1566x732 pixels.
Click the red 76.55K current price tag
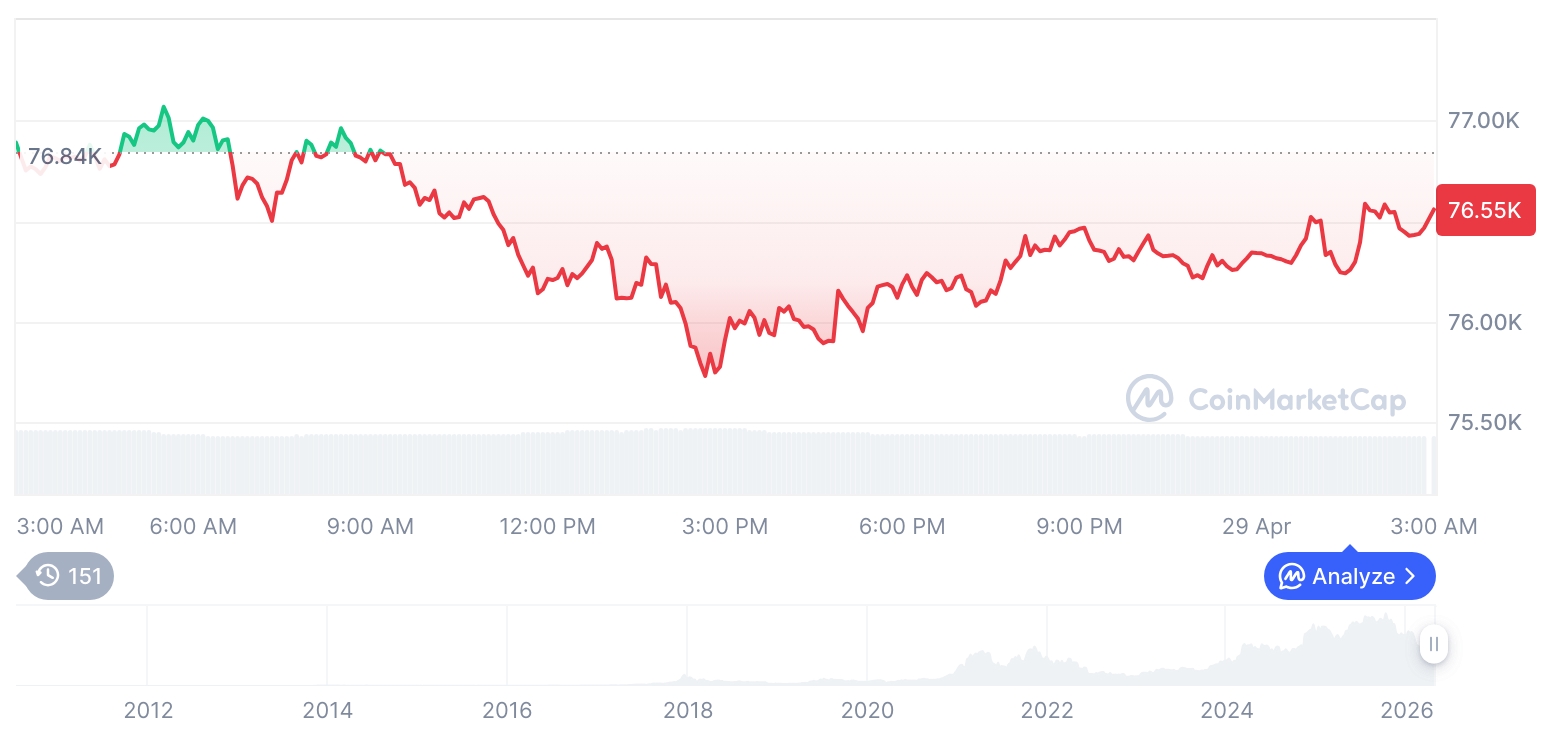[1484, 210]
